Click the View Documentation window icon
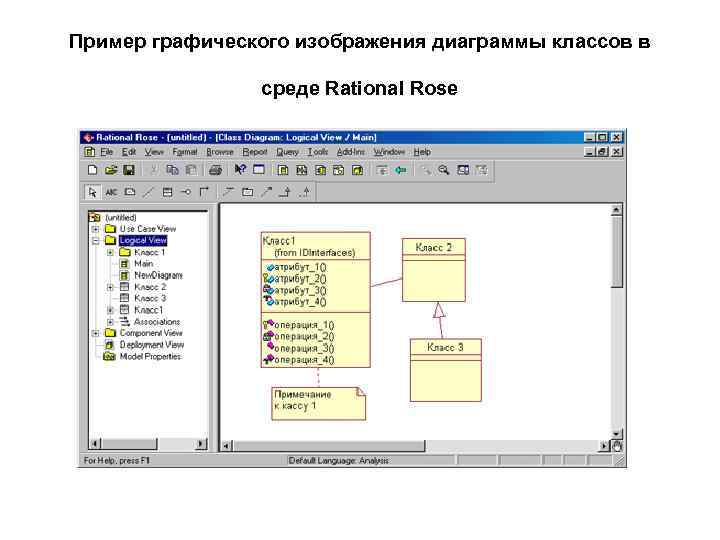 (259, 170)
